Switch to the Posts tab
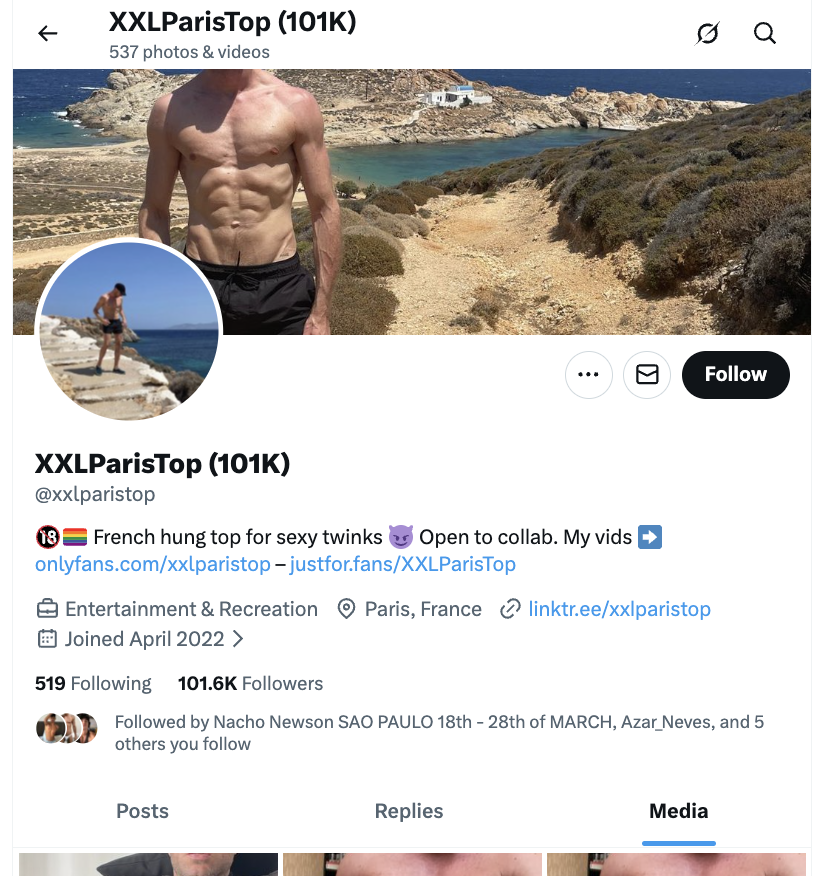This screenshot has width=830, height=876. [x=142, y=811]
